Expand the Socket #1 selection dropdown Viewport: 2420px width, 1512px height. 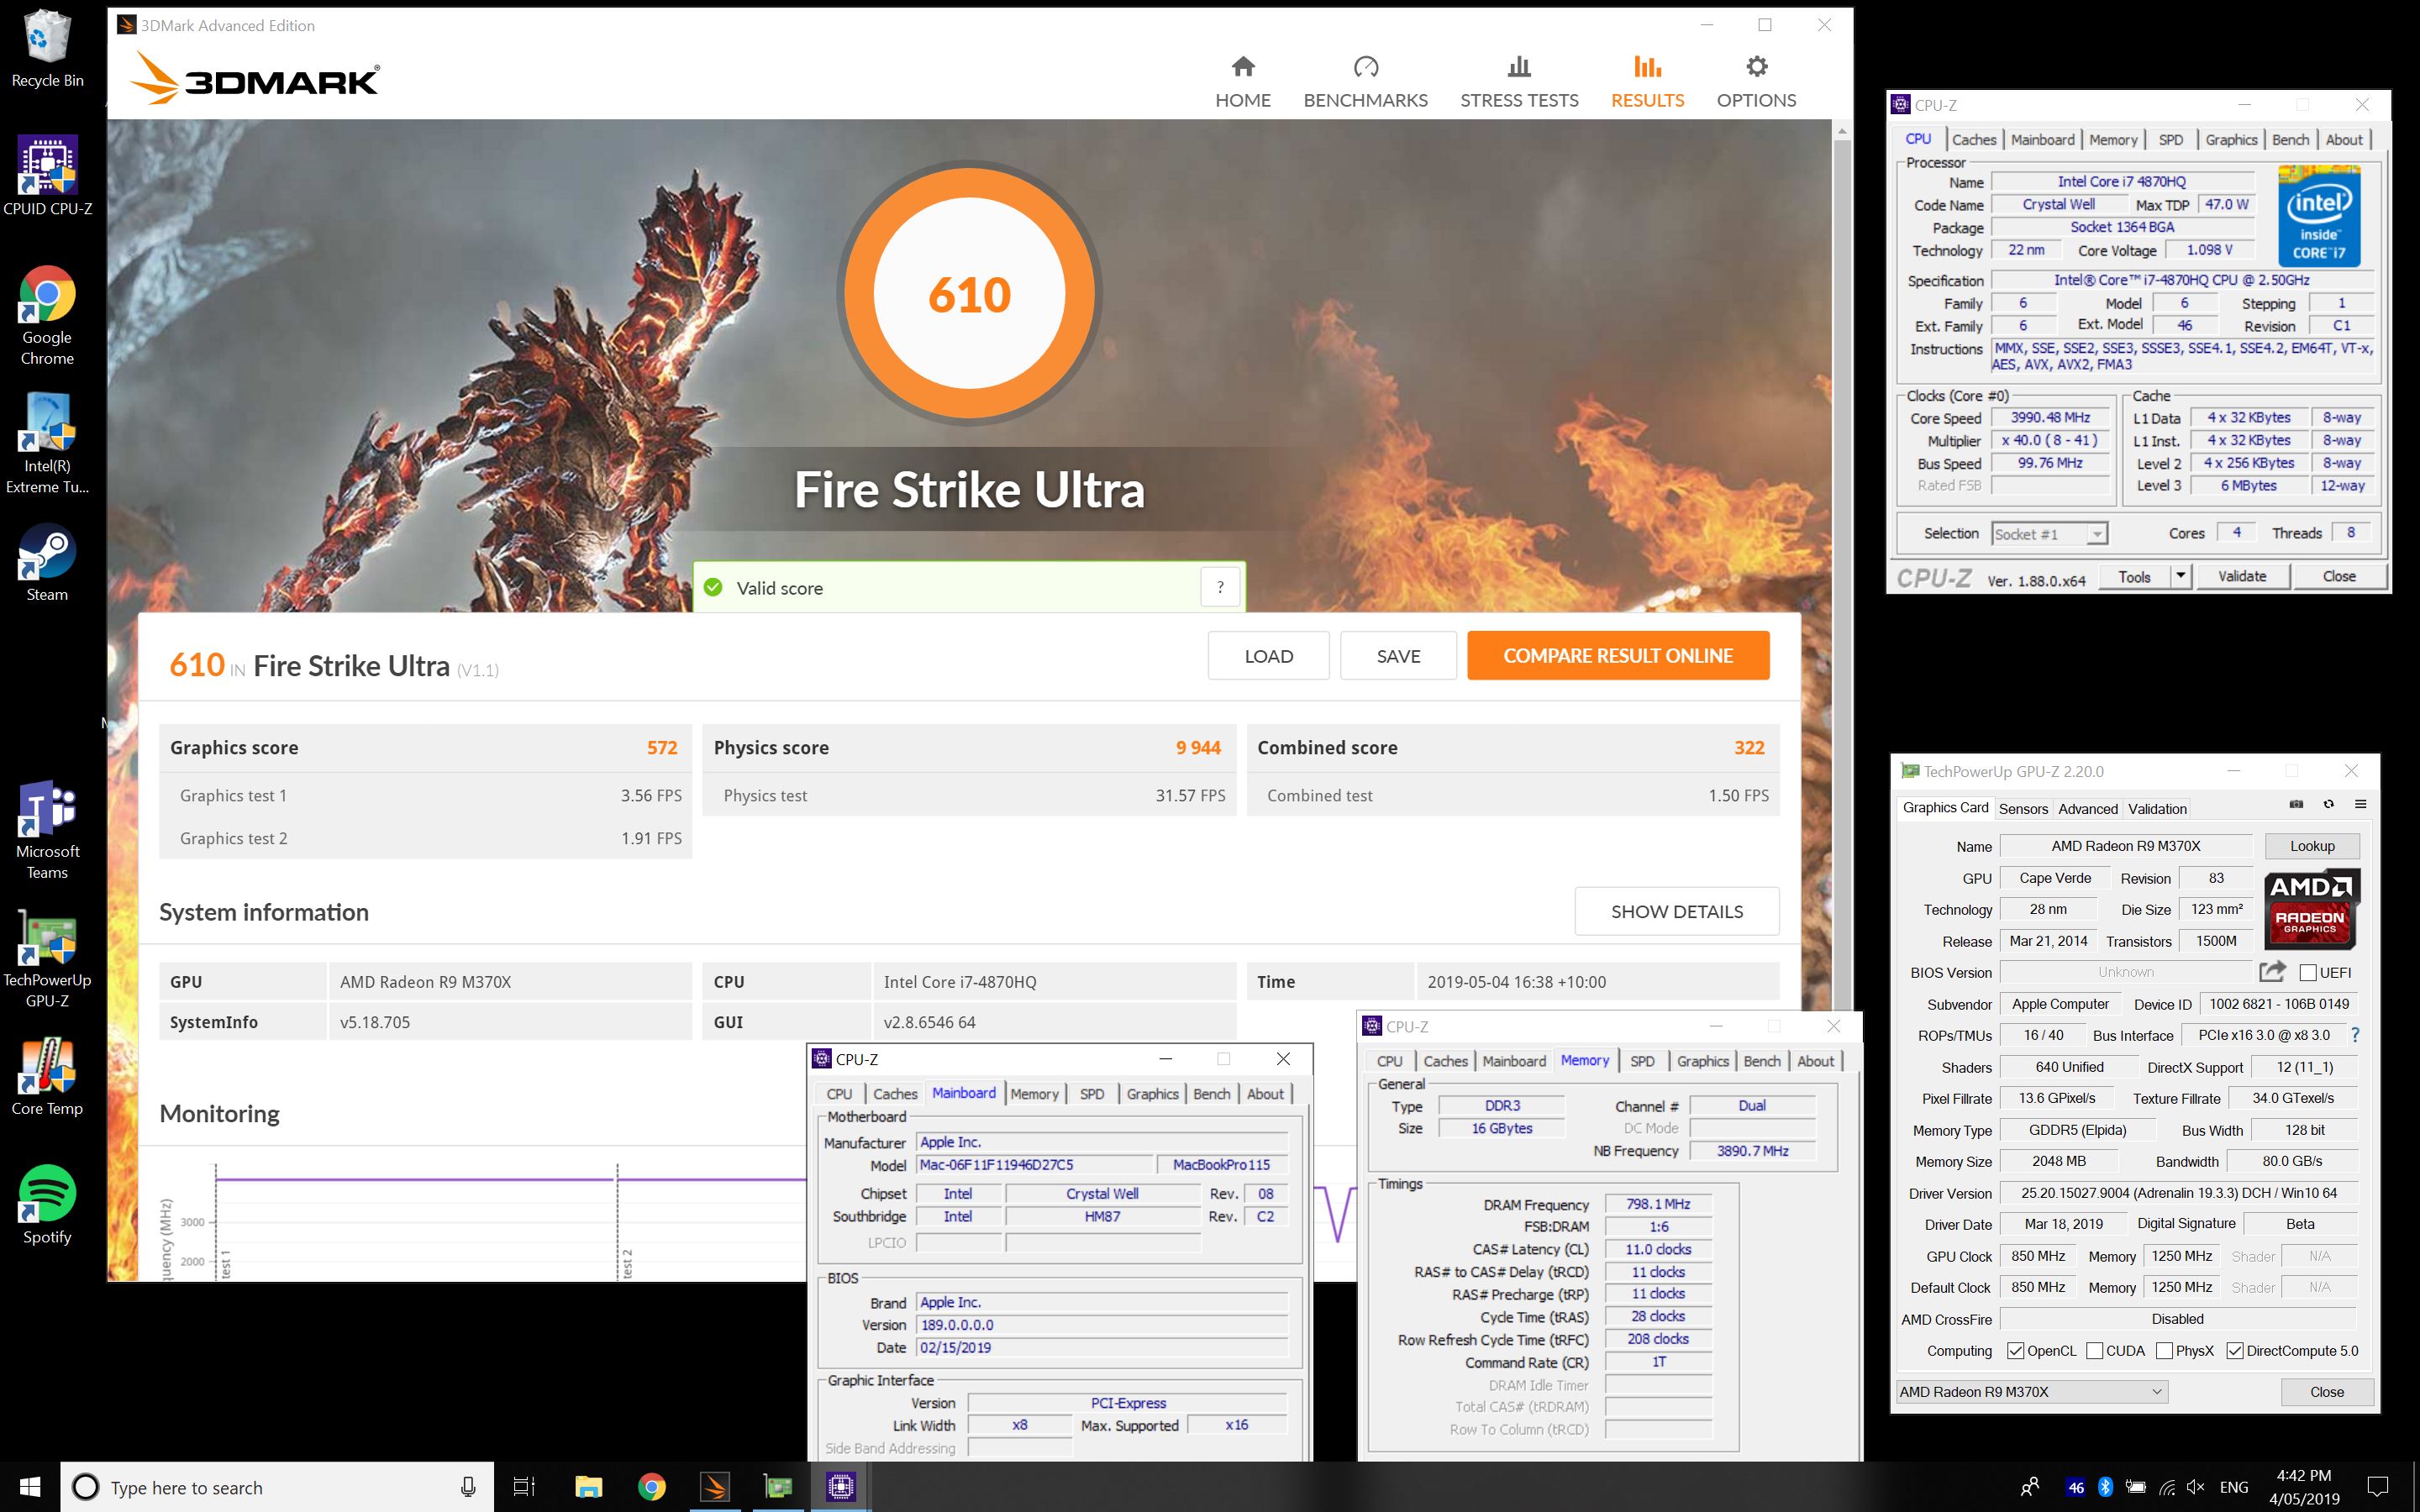[x=2096, y=534]
